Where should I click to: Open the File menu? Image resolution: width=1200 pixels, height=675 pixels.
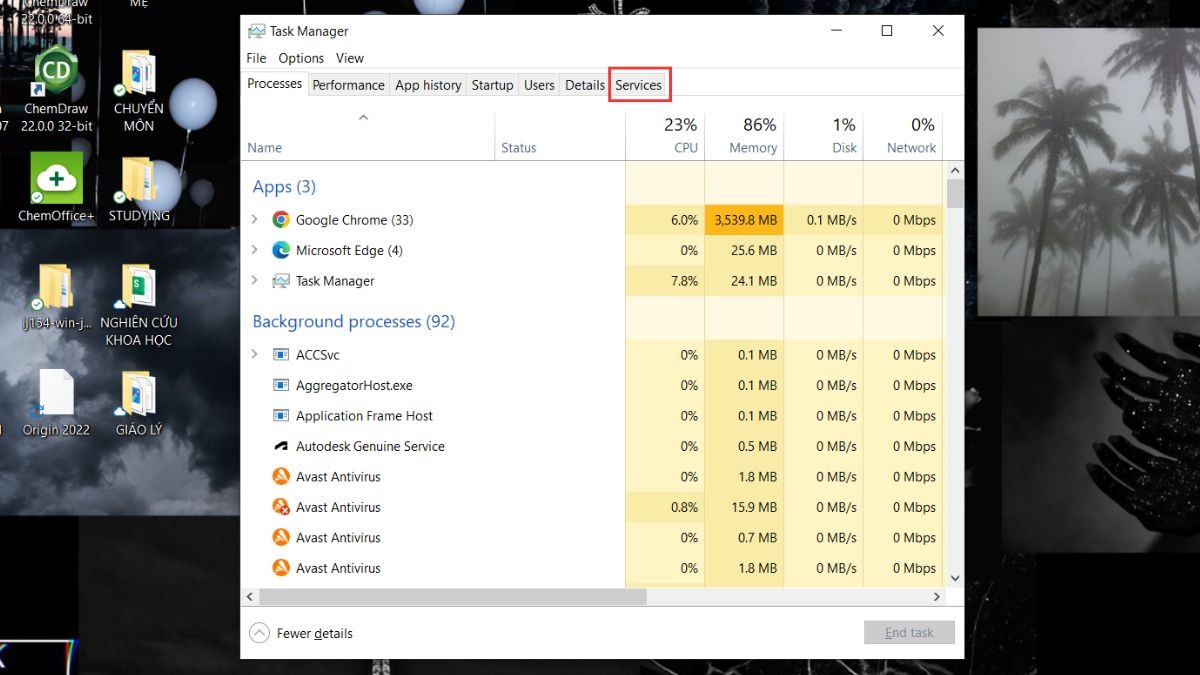[x=257, y=58]
